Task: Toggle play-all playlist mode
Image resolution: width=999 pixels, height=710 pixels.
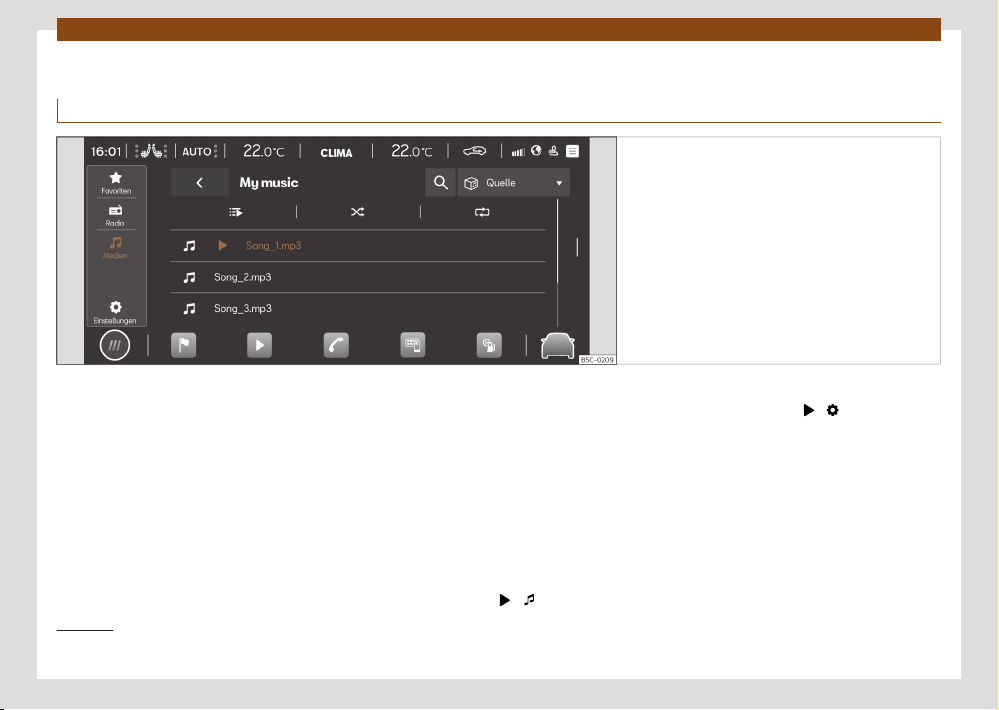Action: 235,212
